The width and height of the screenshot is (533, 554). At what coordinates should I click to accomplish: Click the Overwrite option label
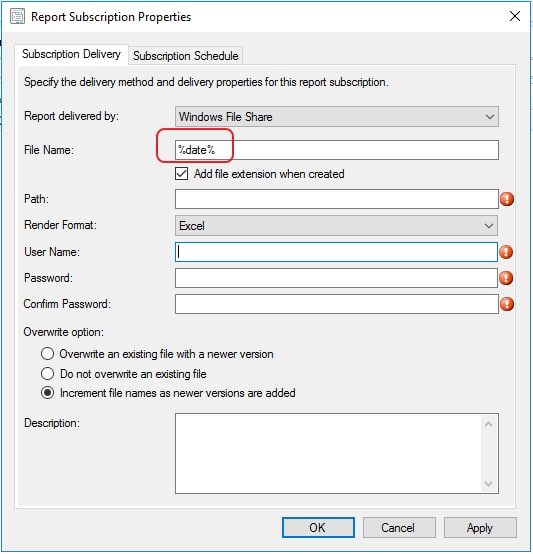pyautogui.click(x=64, y=332)
